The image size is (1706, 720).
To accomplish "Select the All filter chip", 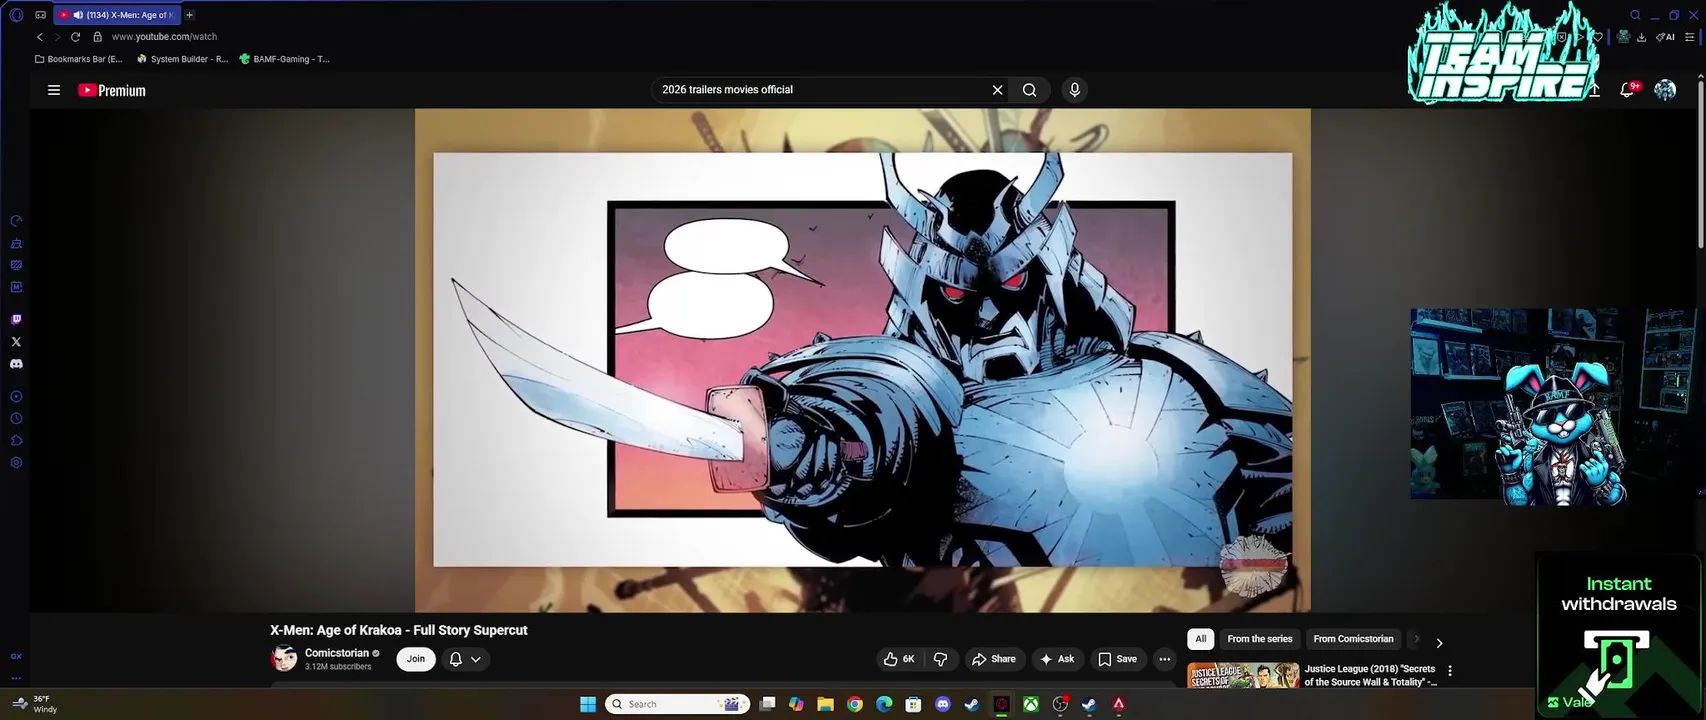I will pos(1201,639).
